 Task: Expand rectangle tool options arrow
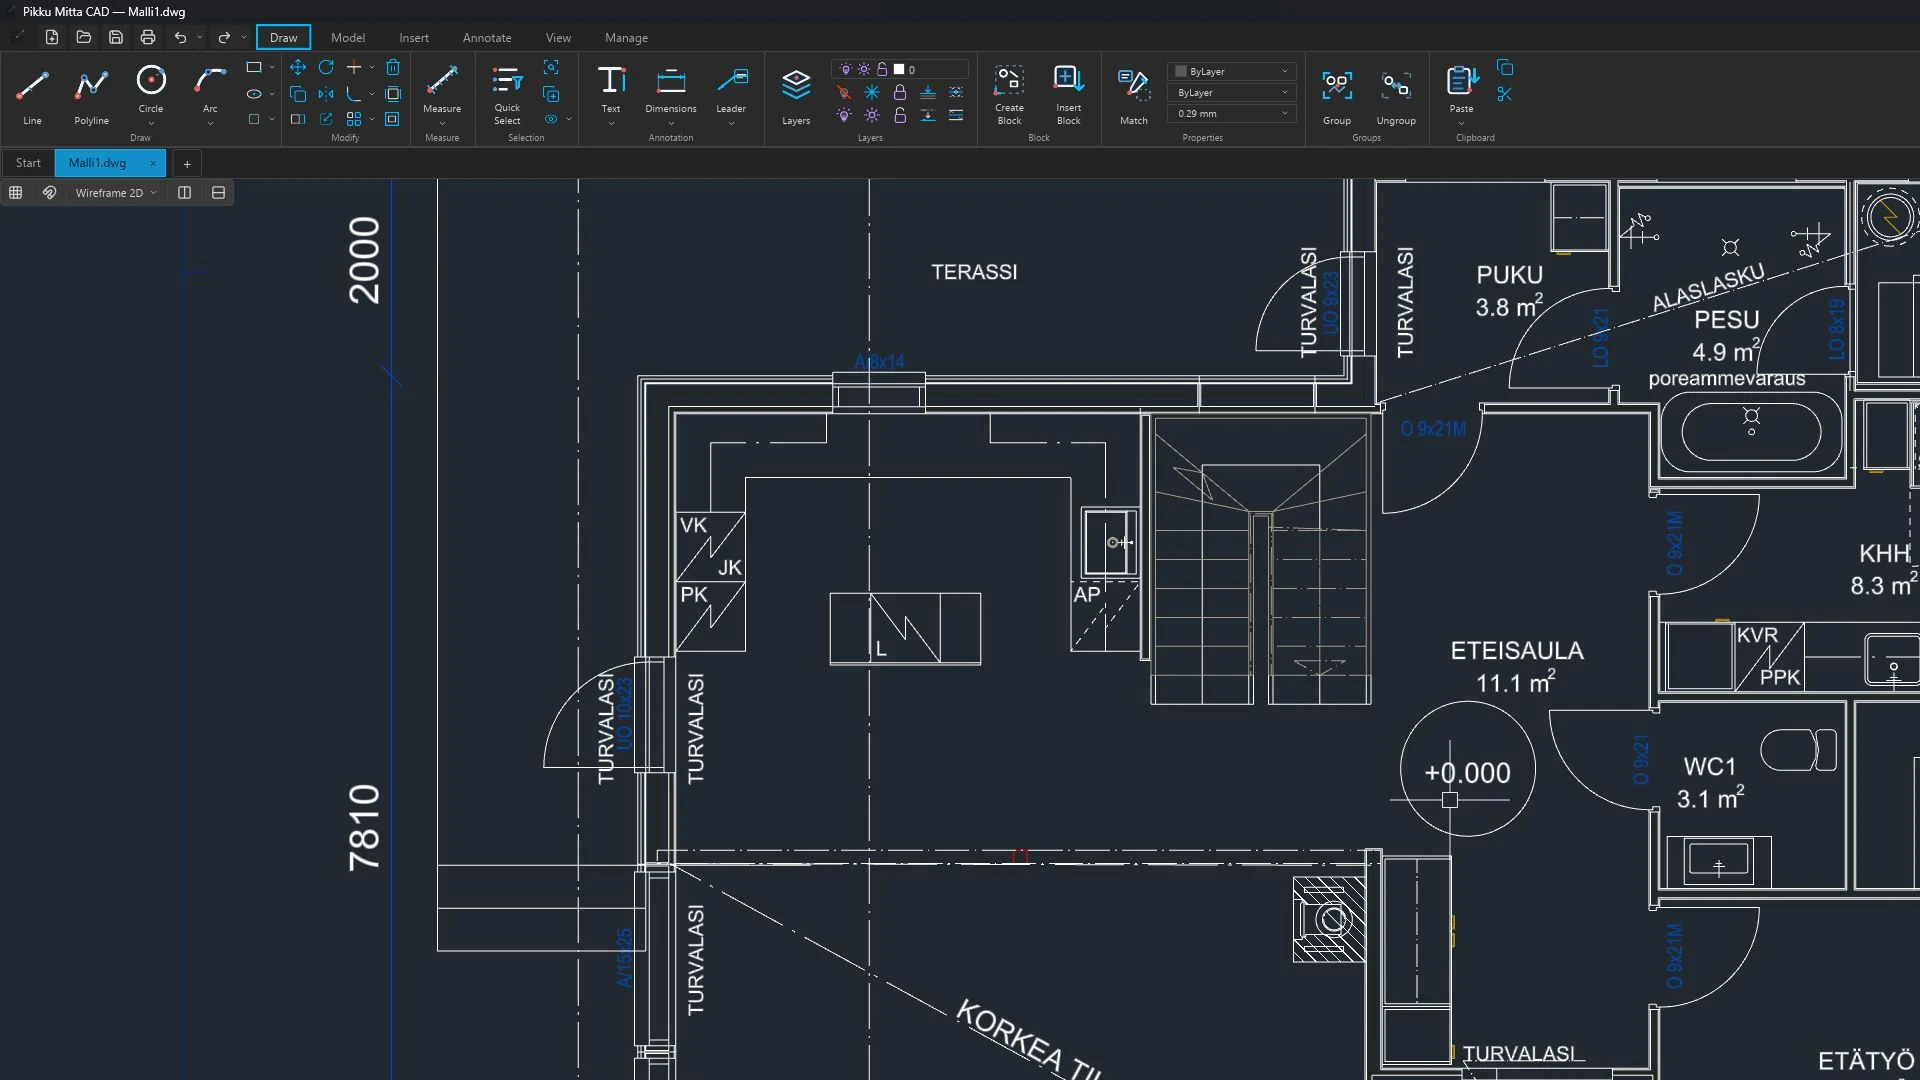272,68
